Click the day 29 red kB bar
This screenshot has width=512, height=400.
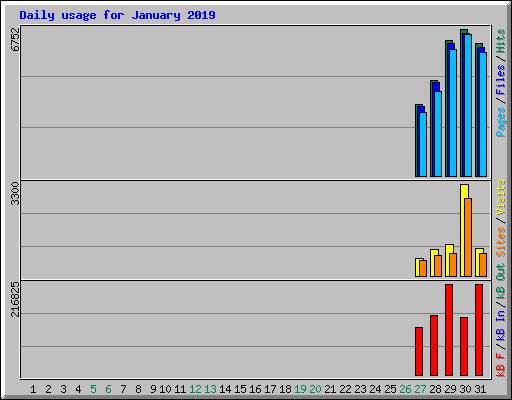pyautogui.click(x=449, y=330)
